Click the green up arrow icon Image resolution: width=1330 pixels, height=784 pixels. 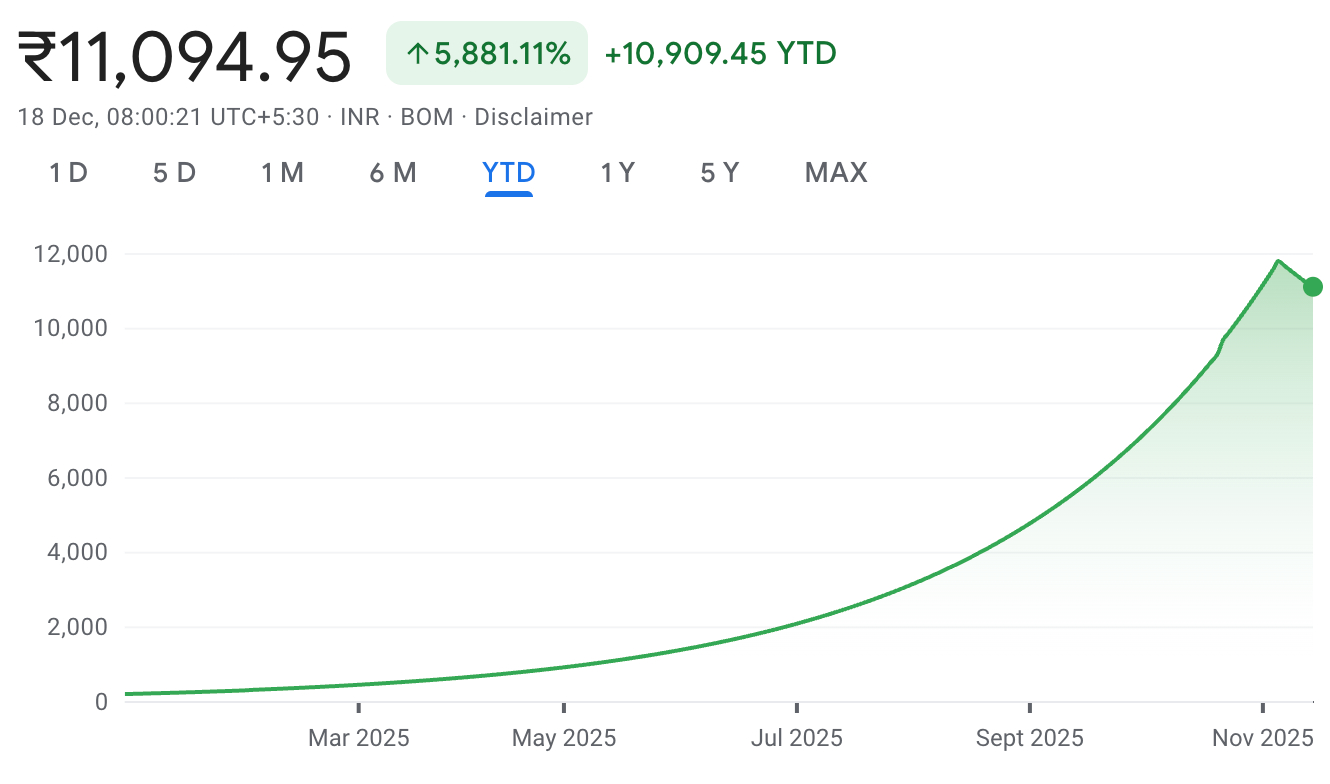point(417,54)
